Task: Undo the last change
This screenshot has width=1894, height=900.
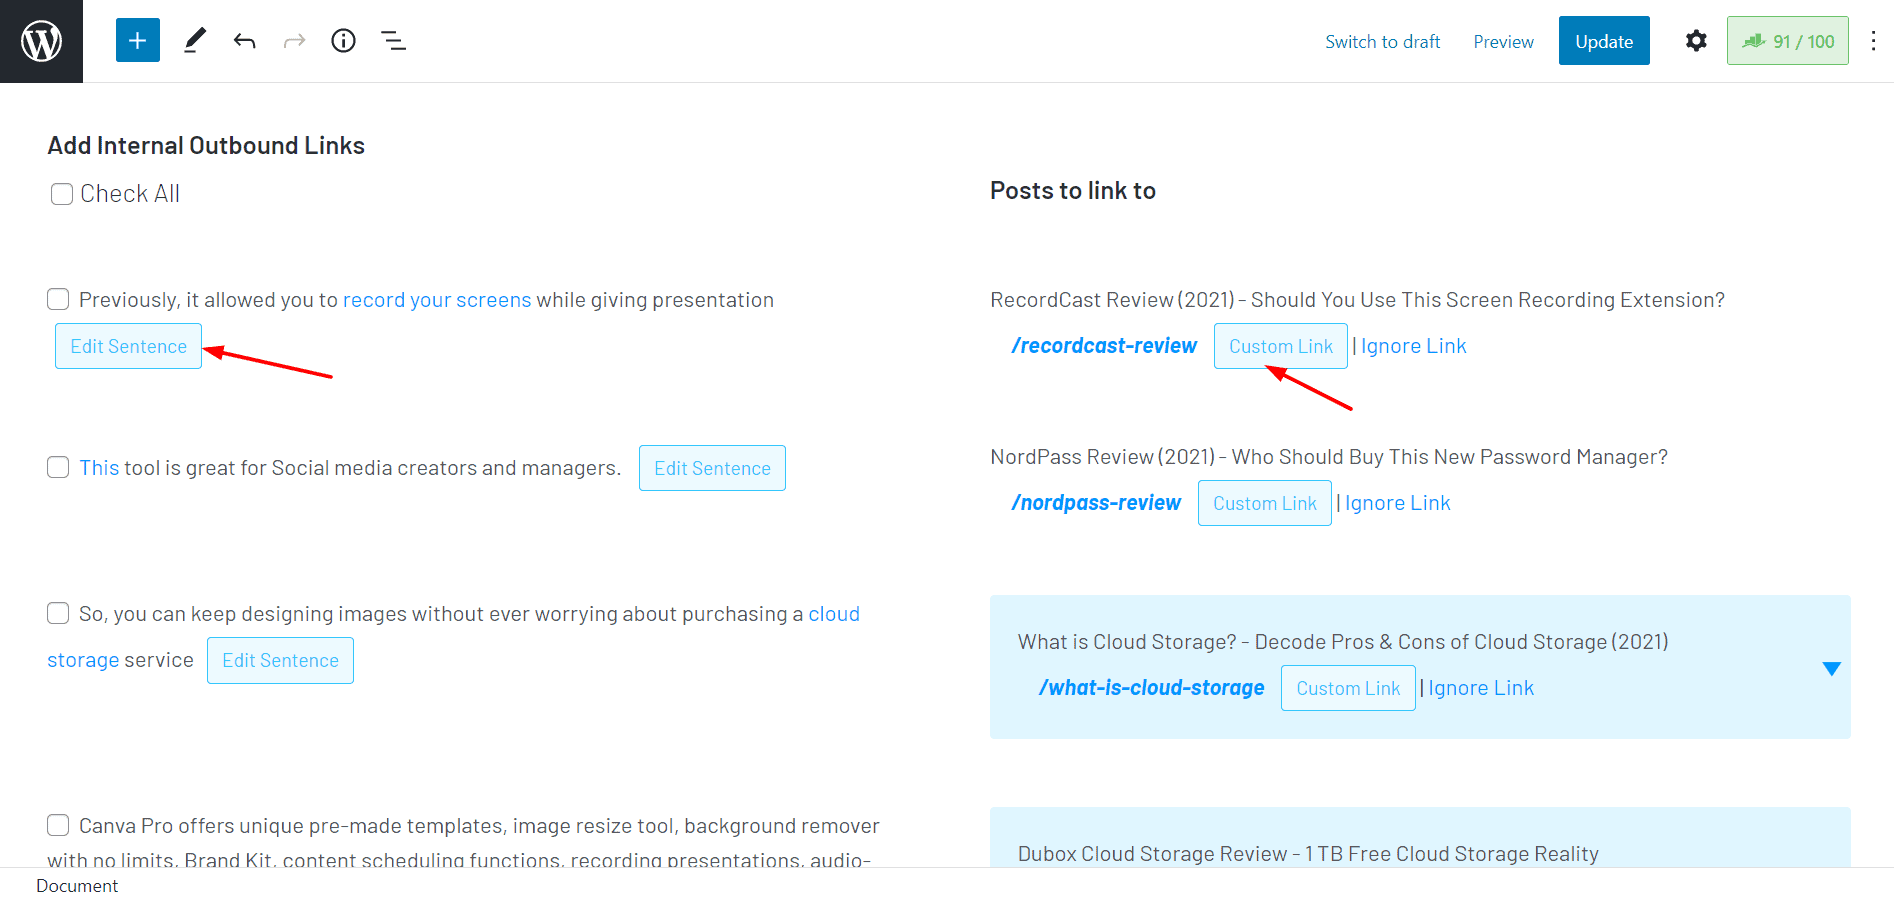Action: point(245,41)
